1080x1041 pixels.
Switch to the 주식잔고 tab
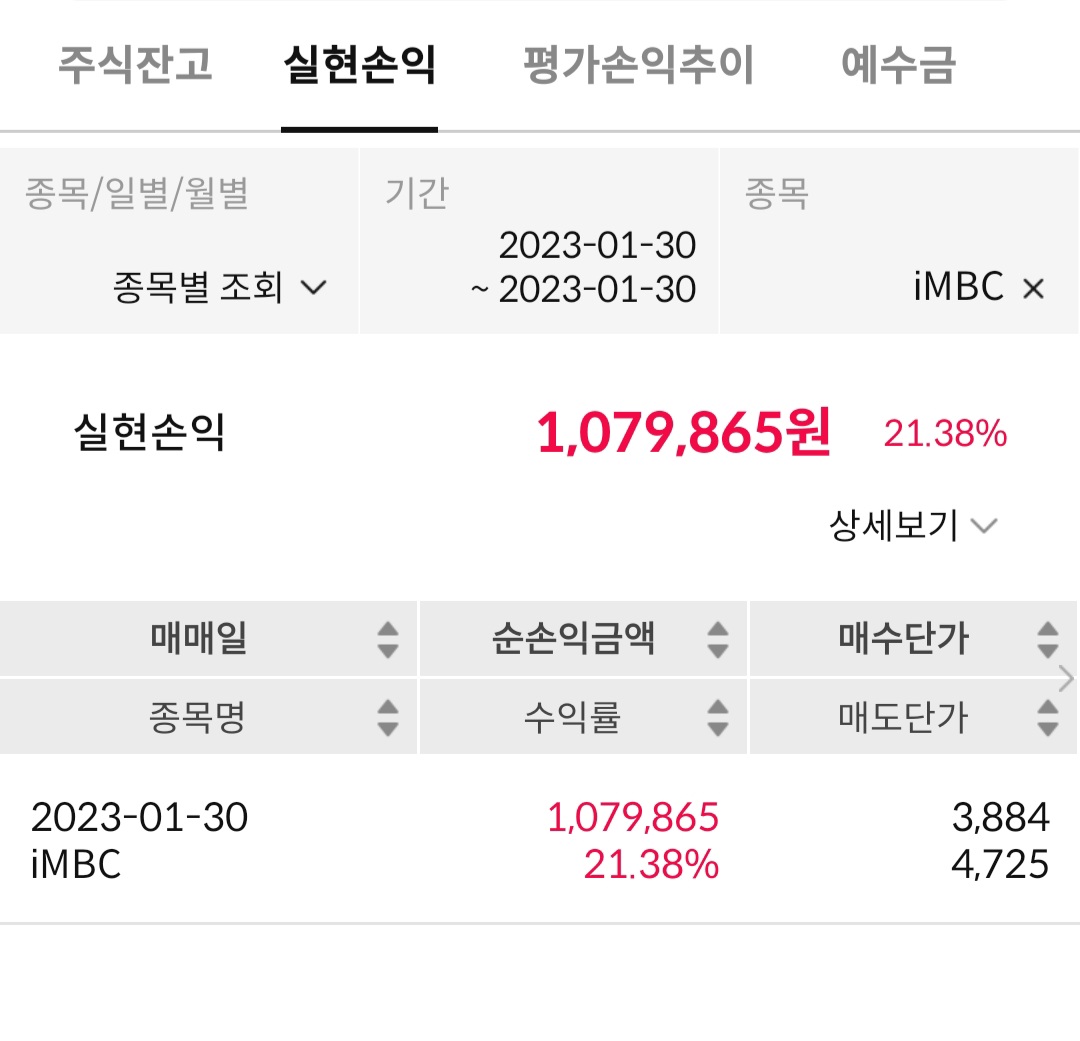[x=135, y=65]
